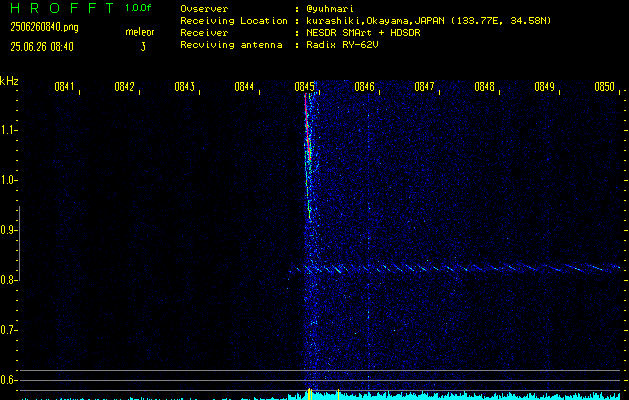The image size is (629, 400).
Task: Click the lone yellow detection marker between 0845 and 0846
Action: pos(338,394)
